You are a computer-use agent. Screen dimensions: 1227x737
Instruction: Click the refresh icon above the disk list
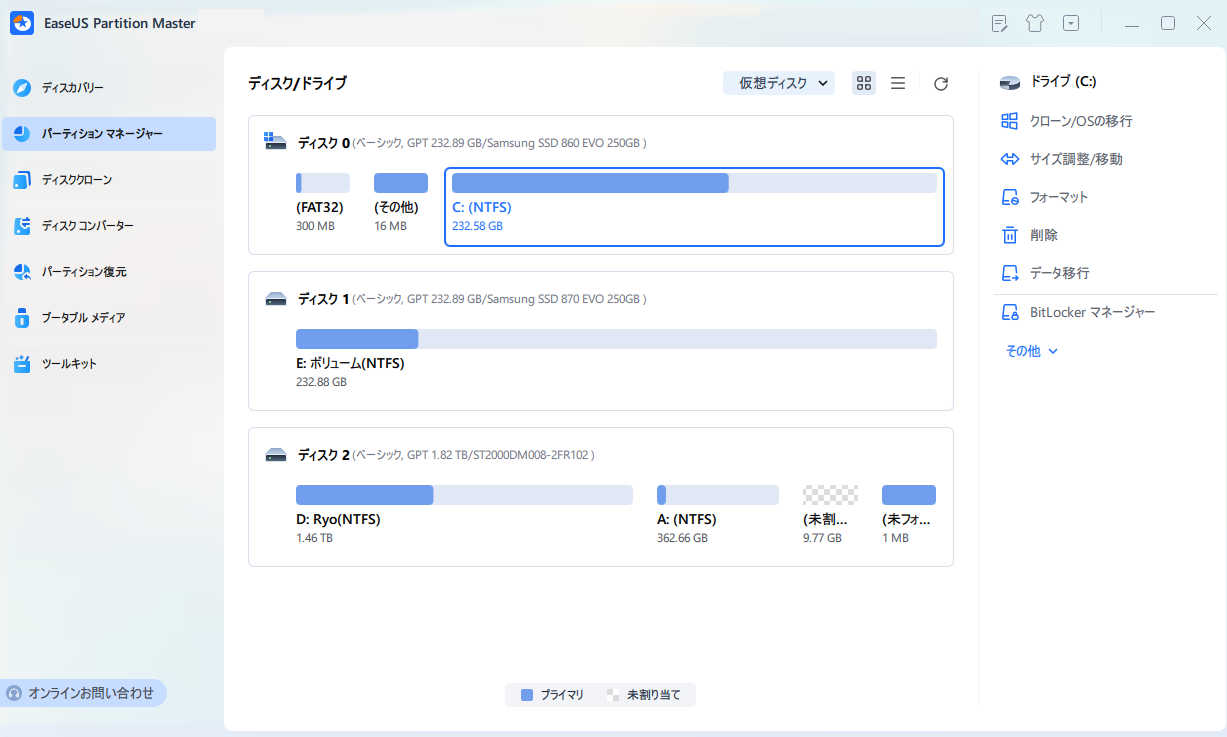pyautogui.click(x=940, y=83)
